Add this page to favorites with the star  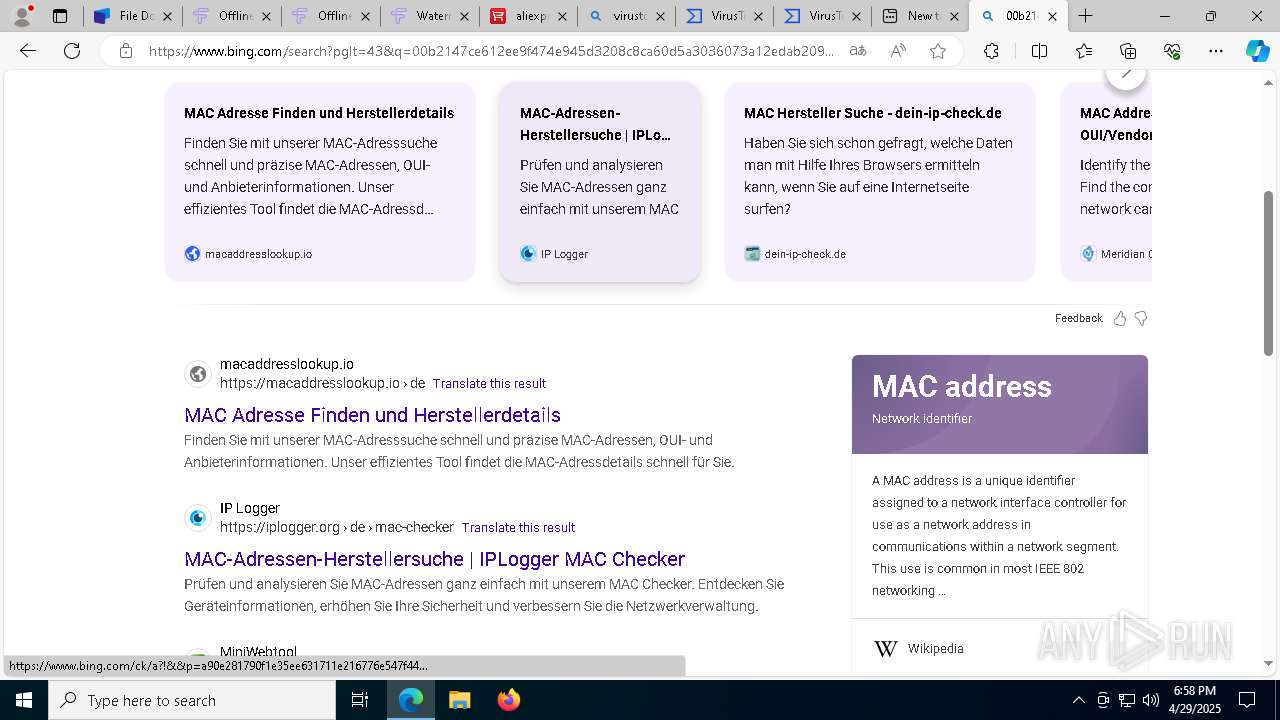point(938,51)
